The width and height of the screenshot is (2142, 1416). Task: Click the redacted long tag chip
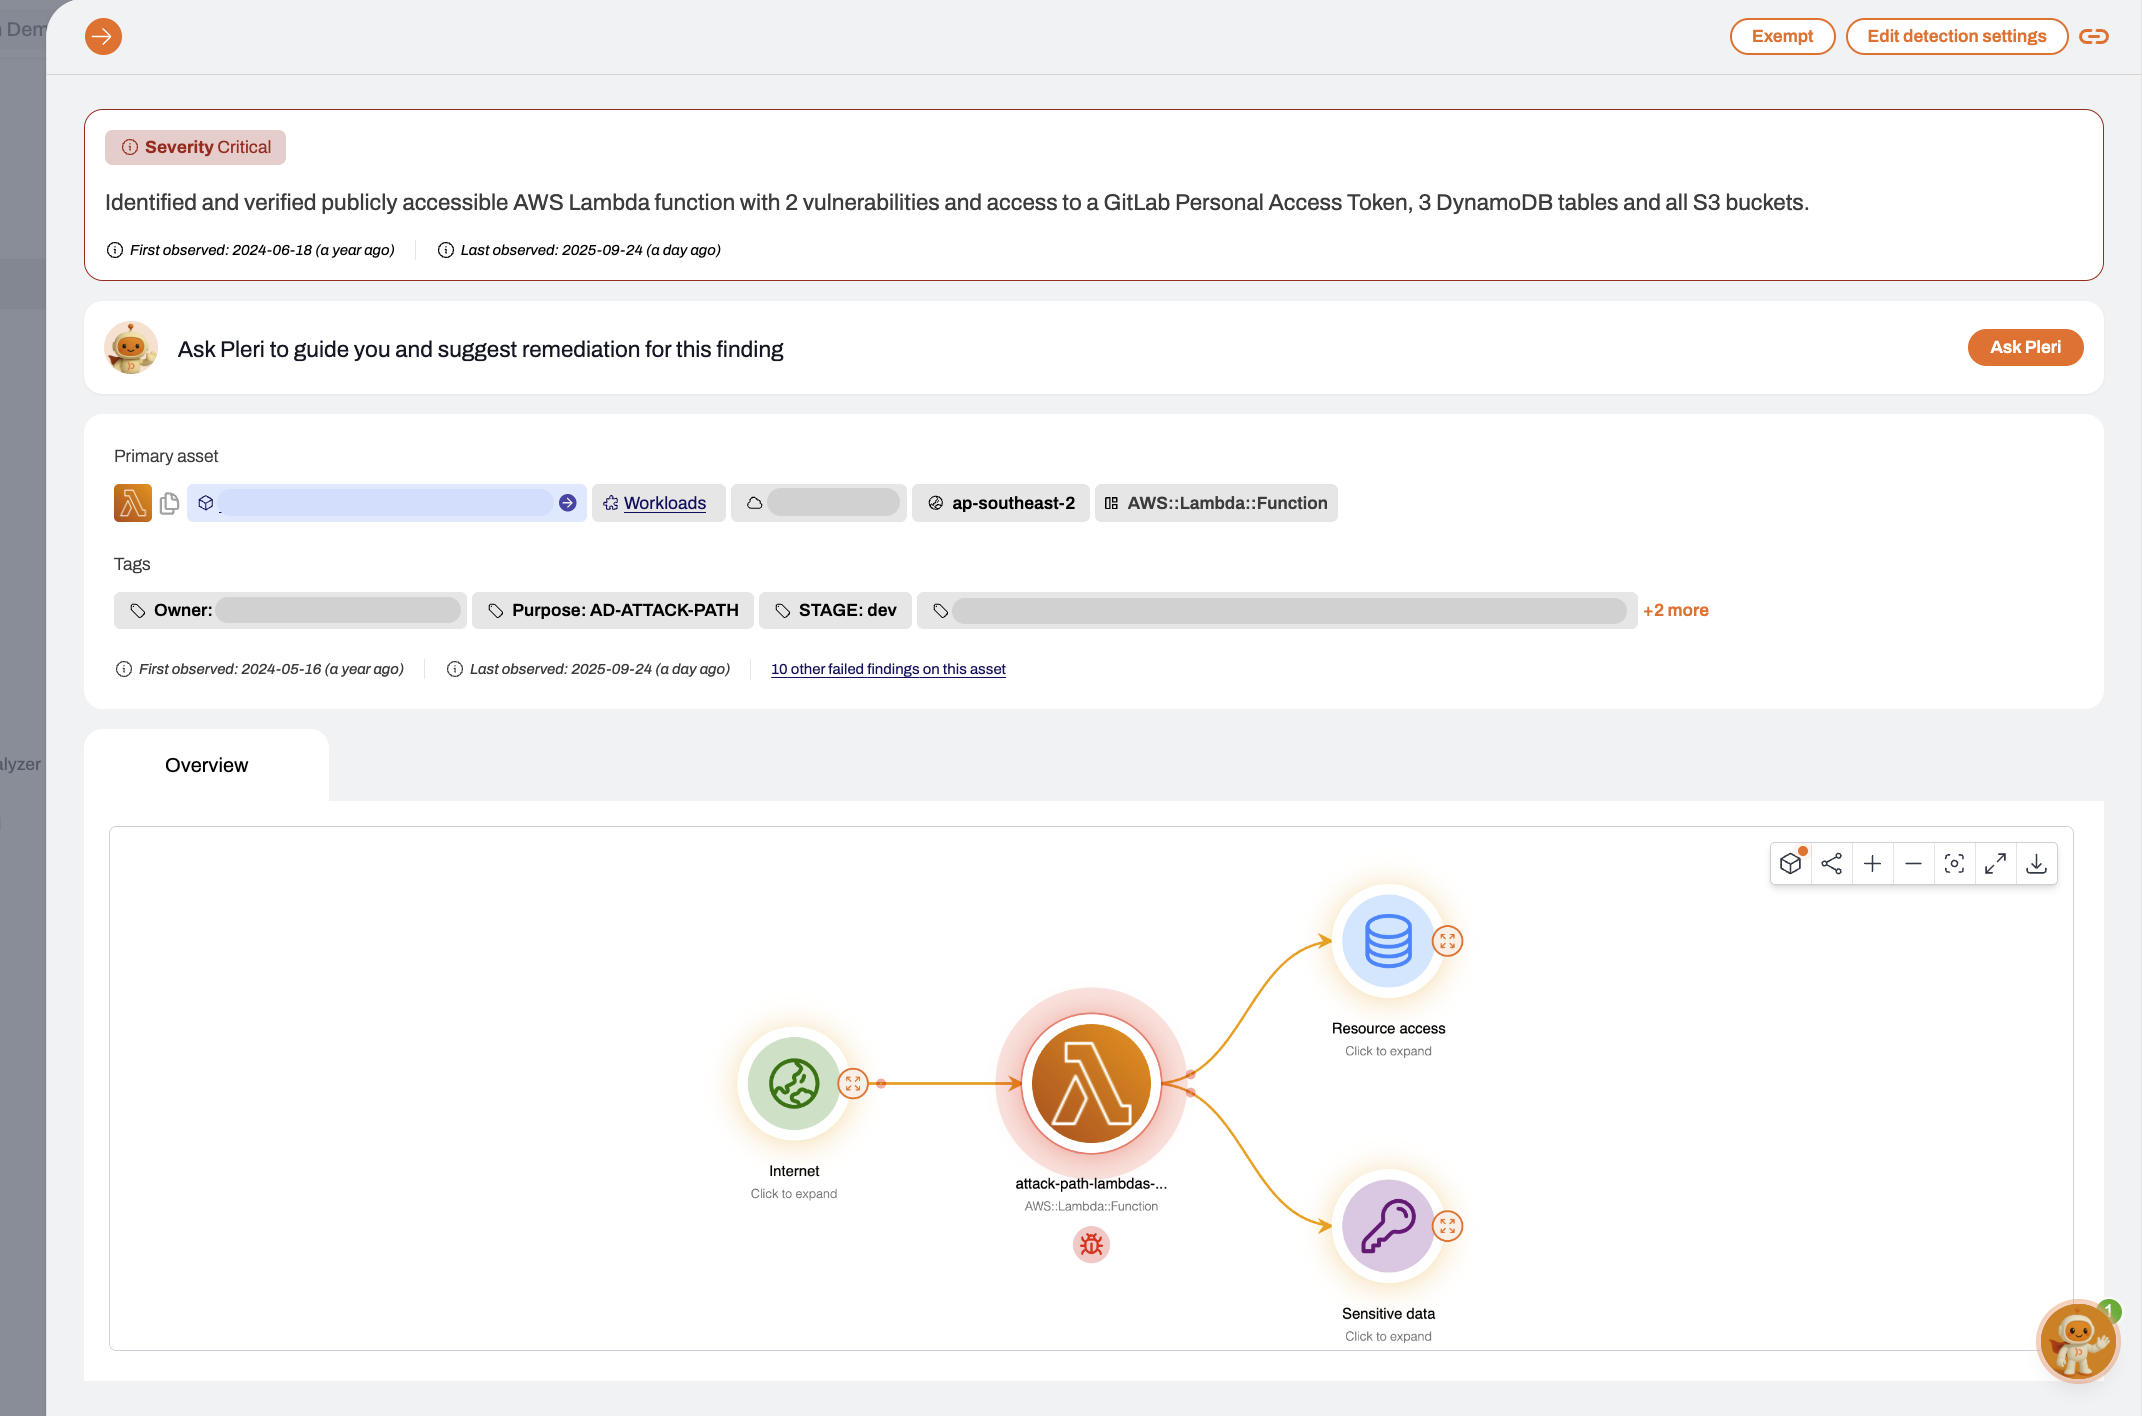click(x=1277, y=610)
